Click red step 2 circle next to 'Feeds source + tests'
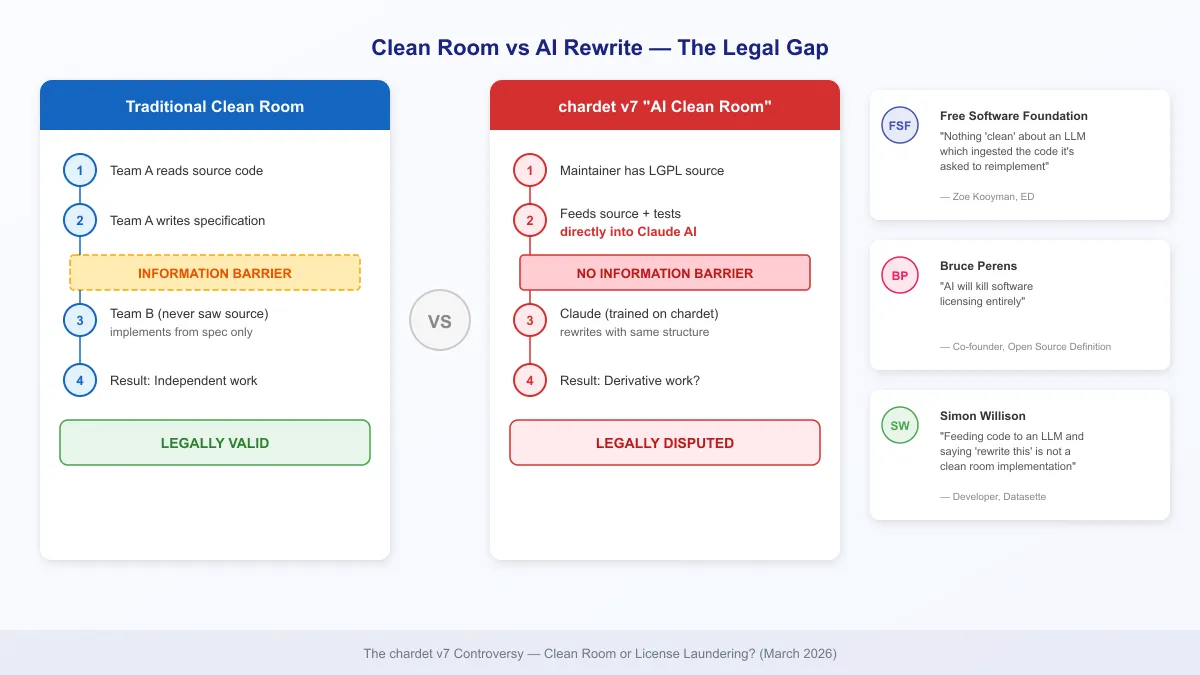Image resolution: width=1200 pixels, height=675 pixels. click(x=530, y=220)
